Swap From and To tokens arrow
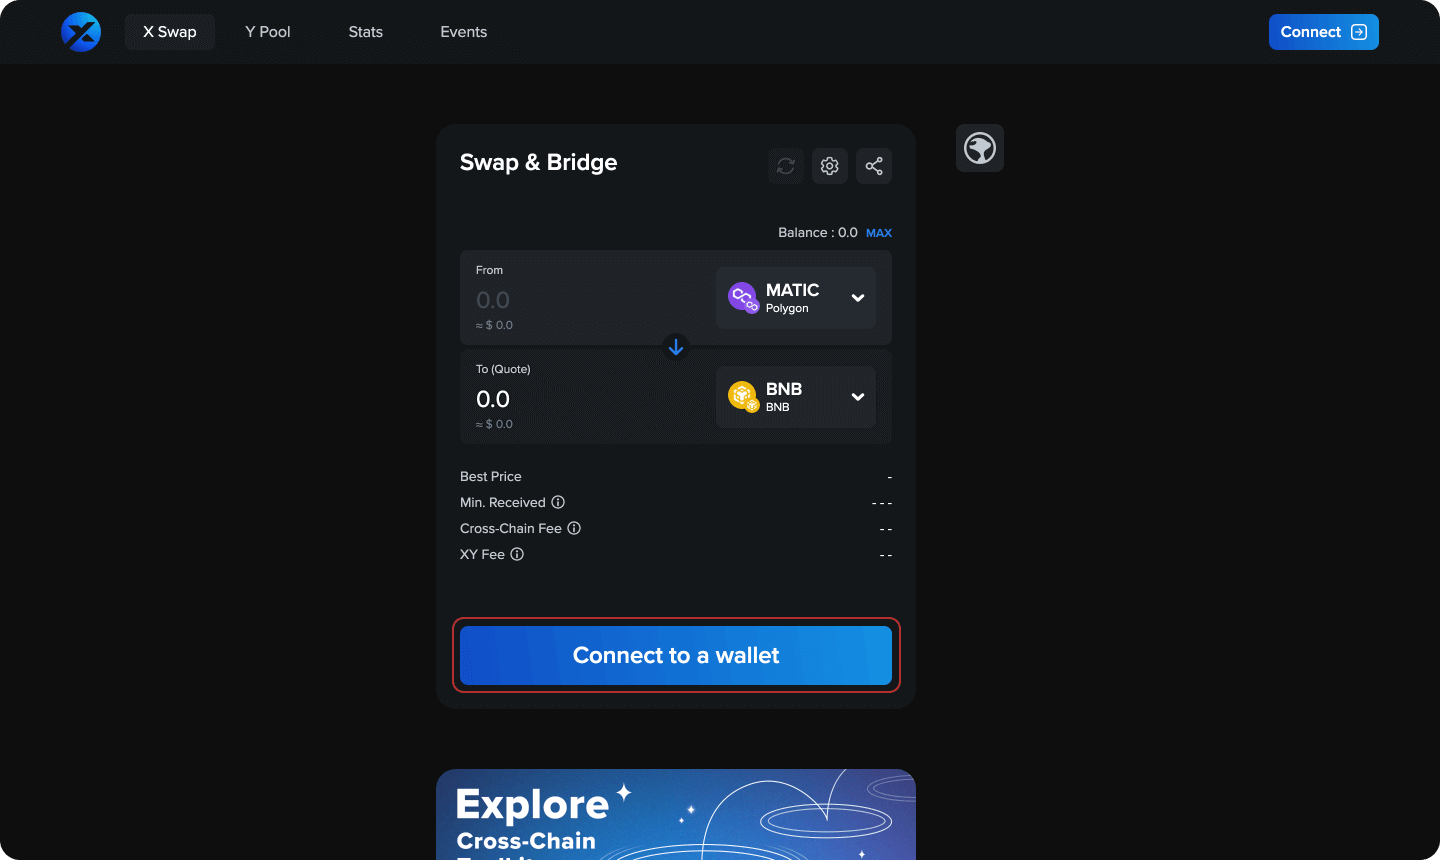The height and width of the screenshot is (860, 1440). tap(676, 347)
